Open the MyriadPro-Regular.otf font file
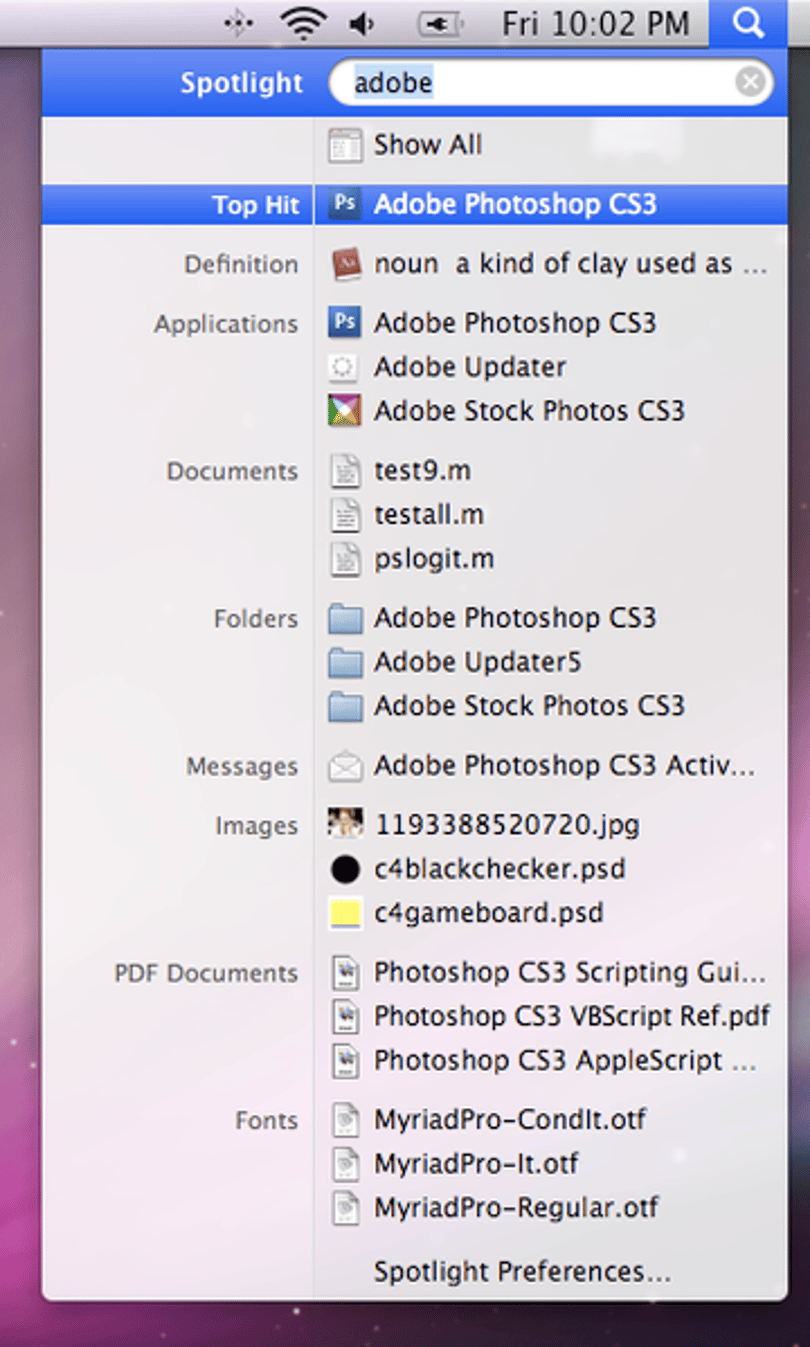 coord(494,1207)
